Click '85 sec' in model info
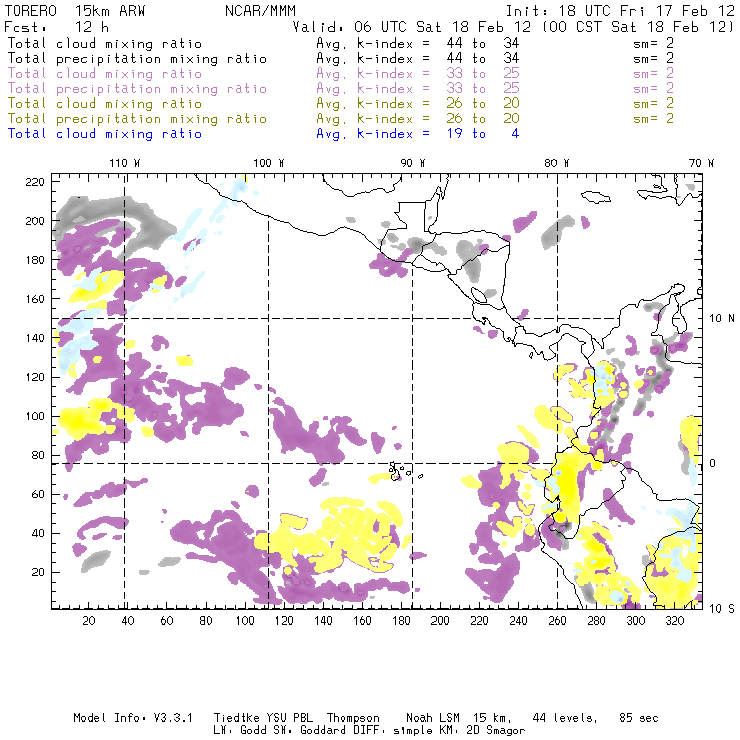The height and width of the screenshot is (740, 740). [639, 718]
